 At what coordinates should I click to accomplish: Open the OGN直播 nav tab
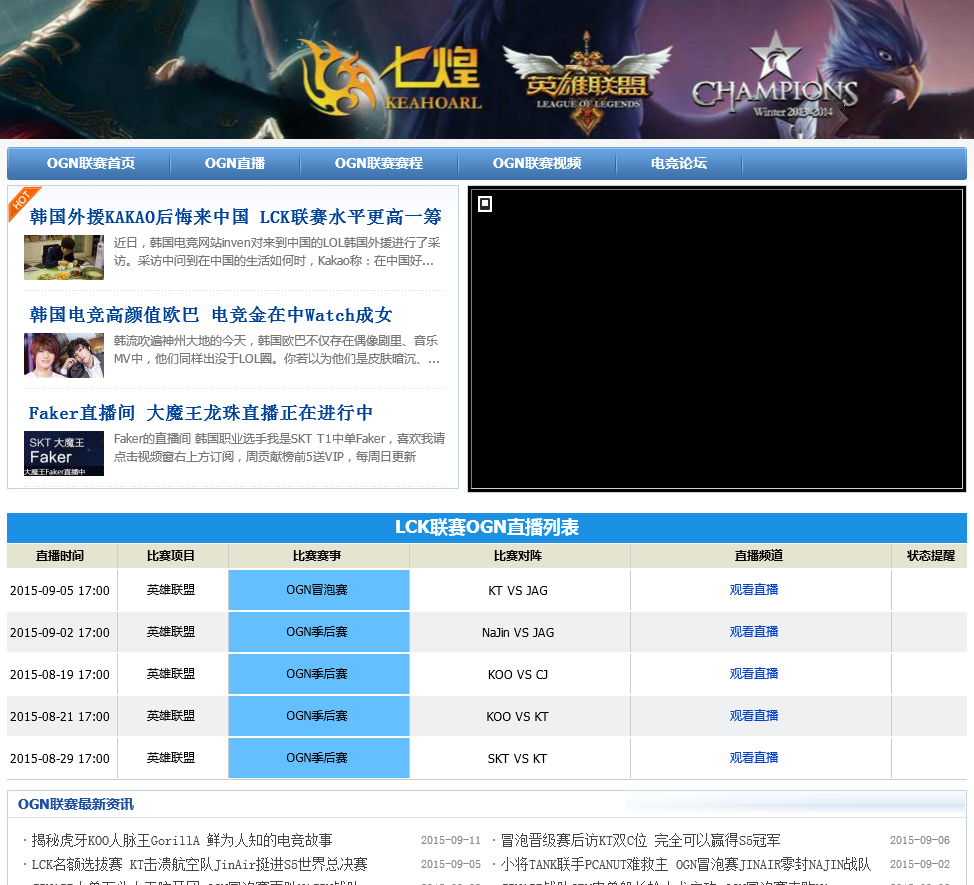[235, 163]
